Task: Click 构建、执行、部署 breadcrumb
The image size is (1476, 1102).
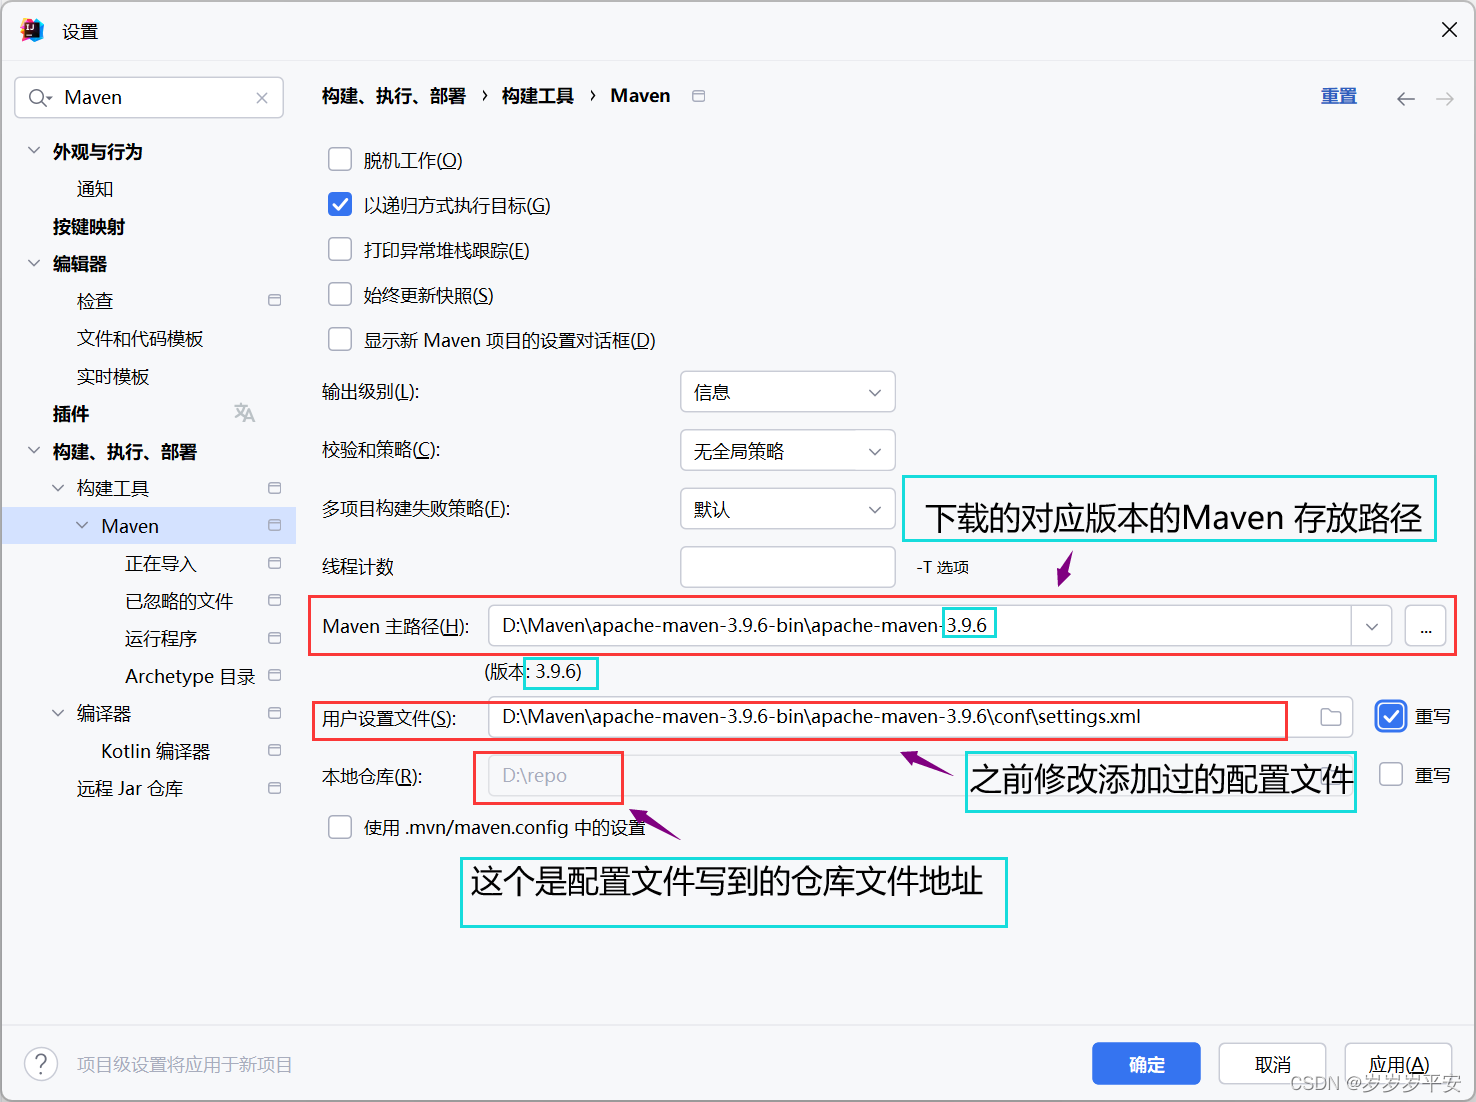Action: click(394, 96)
